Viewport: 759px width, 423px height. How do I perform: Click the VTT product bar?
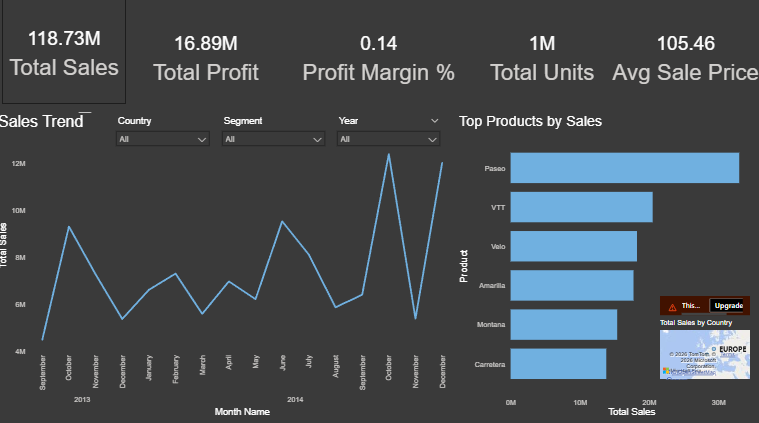click(x=581, y=207)
